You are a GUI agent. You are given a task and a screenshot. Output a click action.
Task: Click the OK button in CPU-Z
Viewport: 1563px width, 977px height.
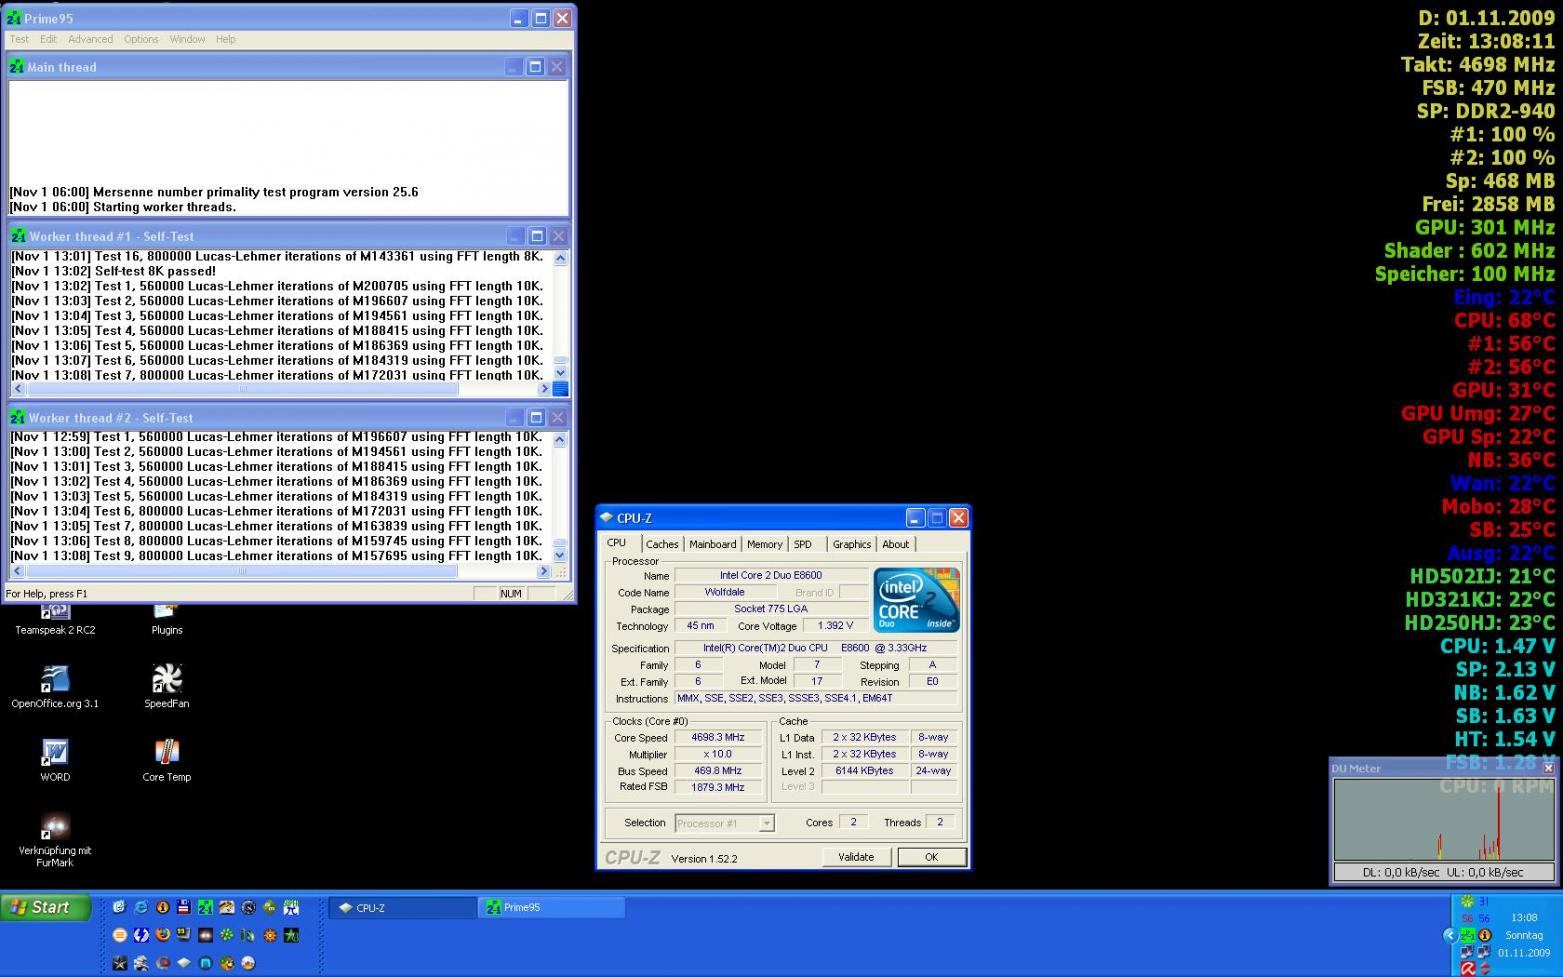[x=931, y=857]
